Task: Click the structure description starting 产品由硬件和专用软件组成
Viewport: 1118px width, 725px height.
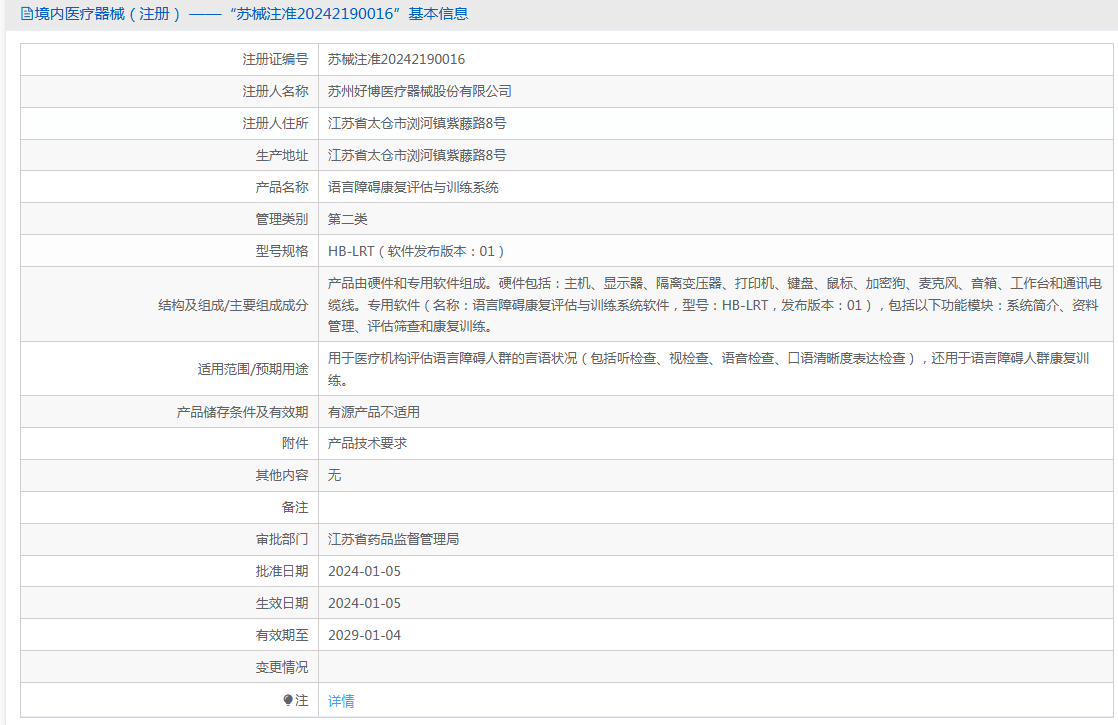Action: click(714, 305)
